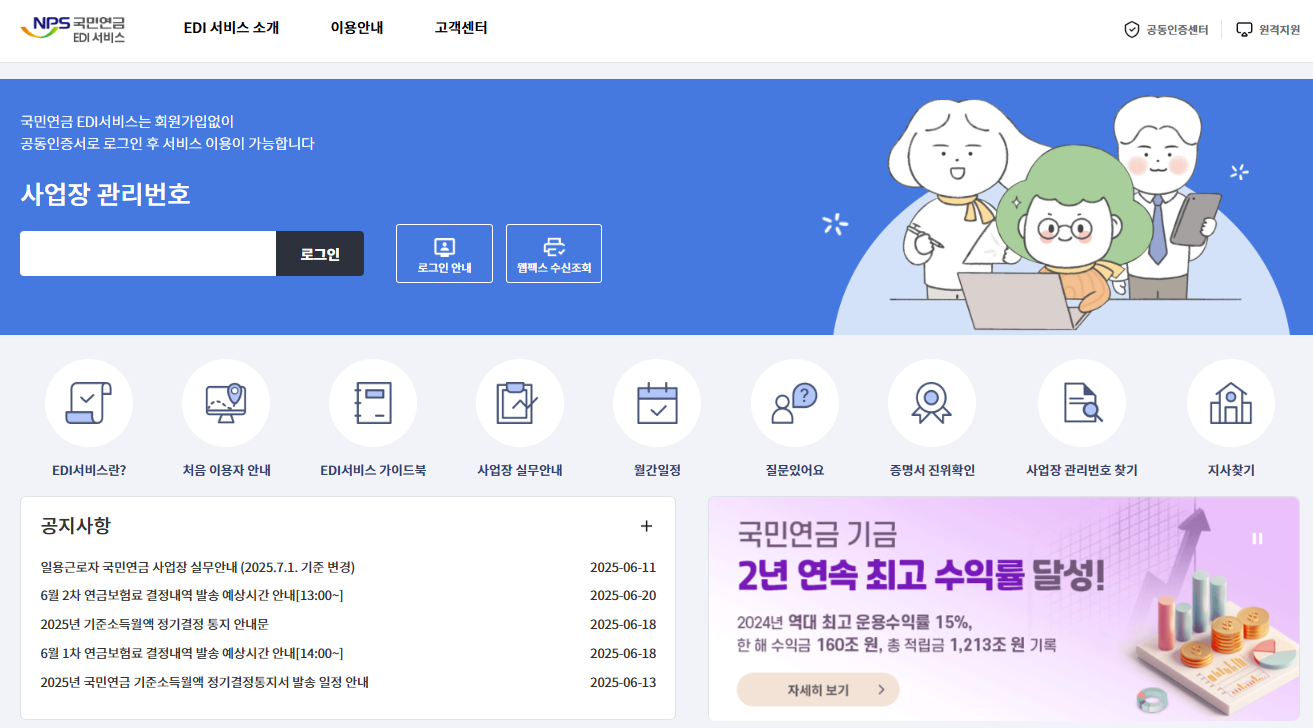The height and width of the screenshot is (728, 1313).
Task: Open the EDI서비스 가이드북 notebook icon
Action: click(373, 403)
